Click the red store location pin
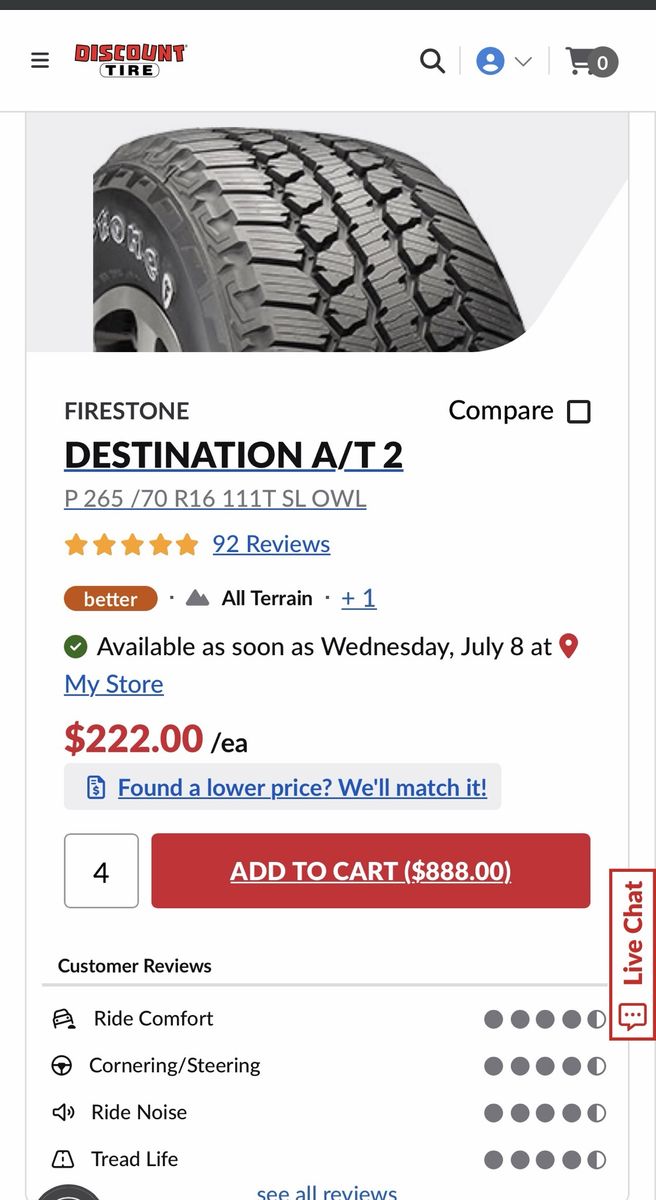 click(569, 646)
